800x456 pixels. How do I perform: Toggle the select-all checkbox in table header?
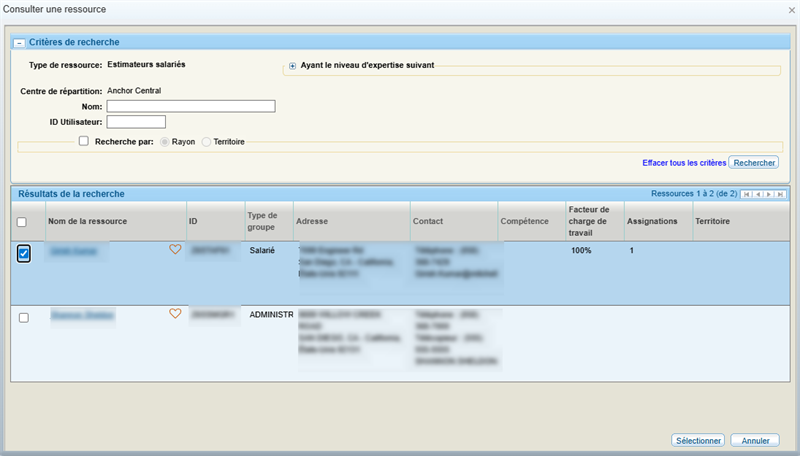(23, 222)
